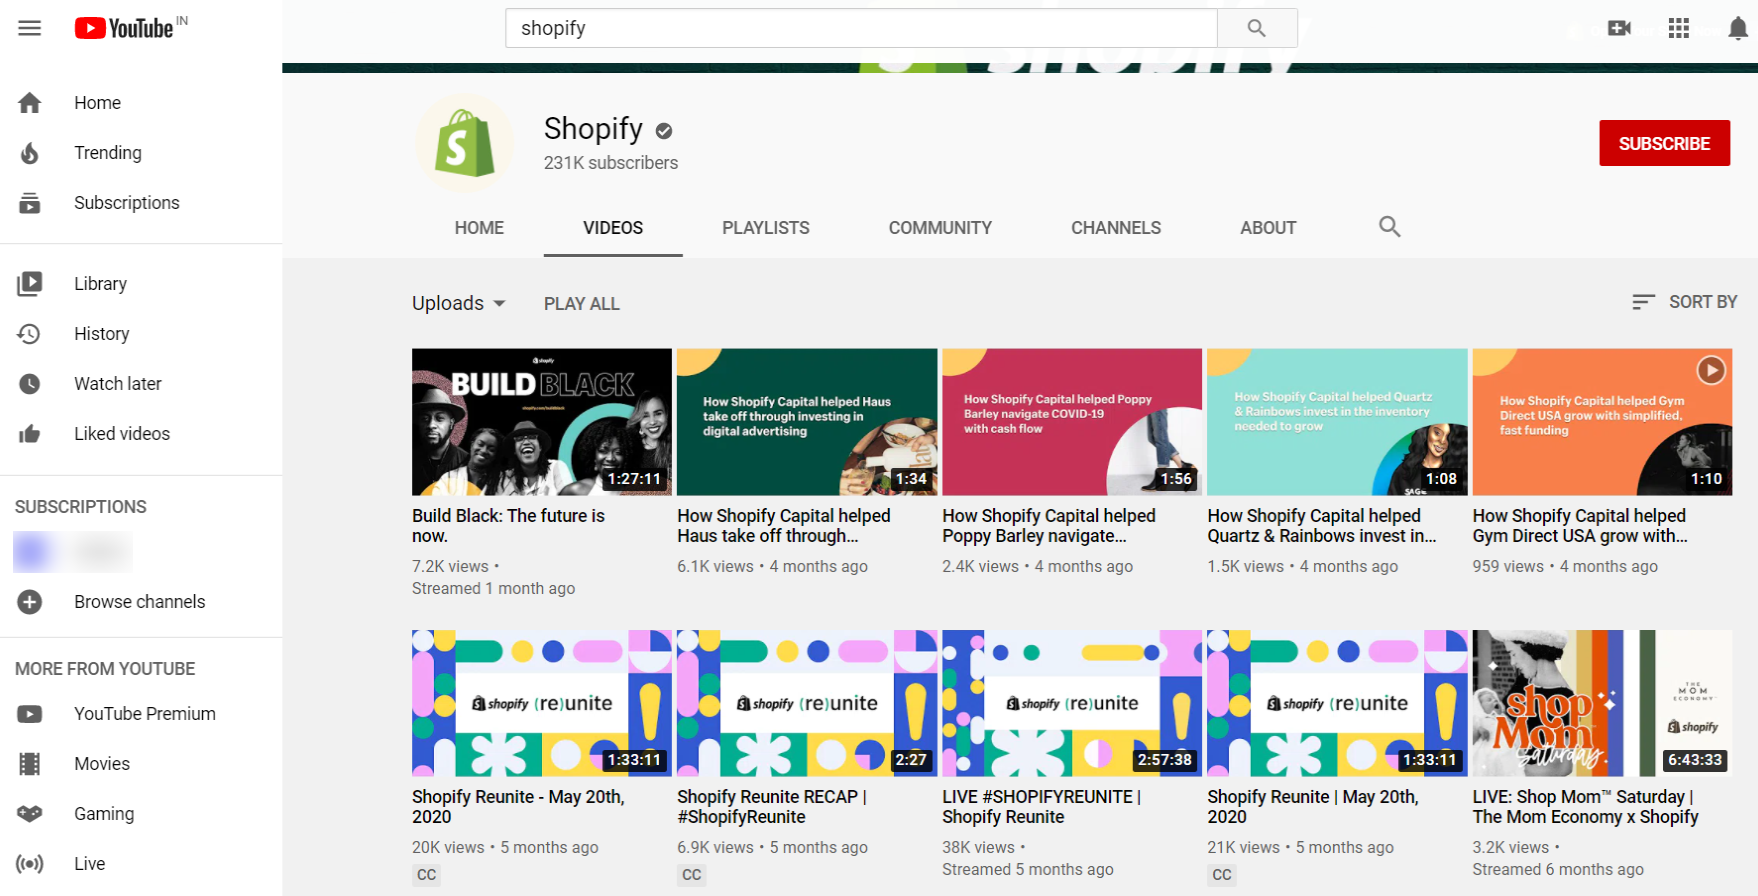Open the Build Black video thumbnail
Screen dimensions: 1758x896
click(542, 422)
